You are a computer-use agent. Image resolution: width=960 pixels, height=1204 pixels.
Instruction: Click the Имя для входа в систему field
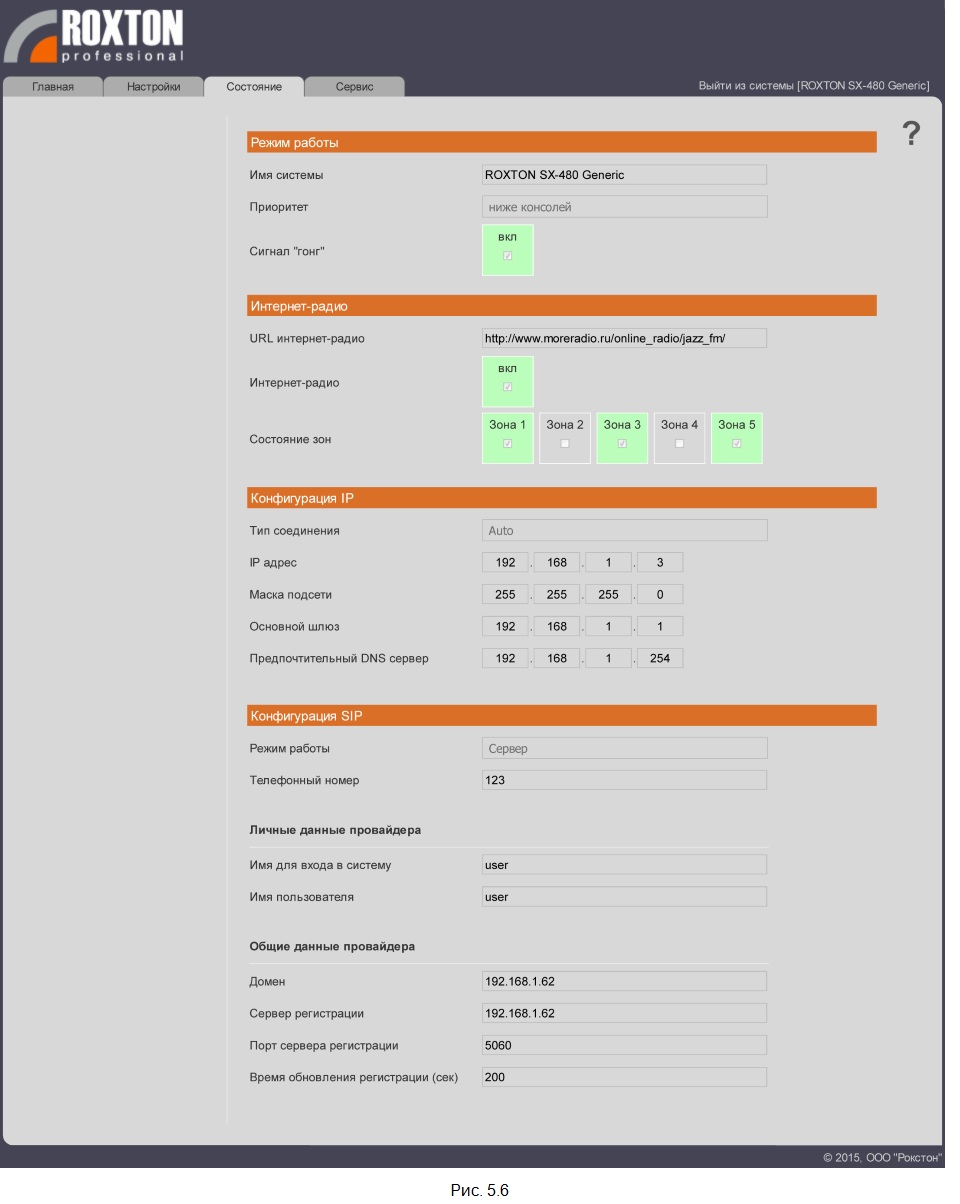[x=624, y=865]
